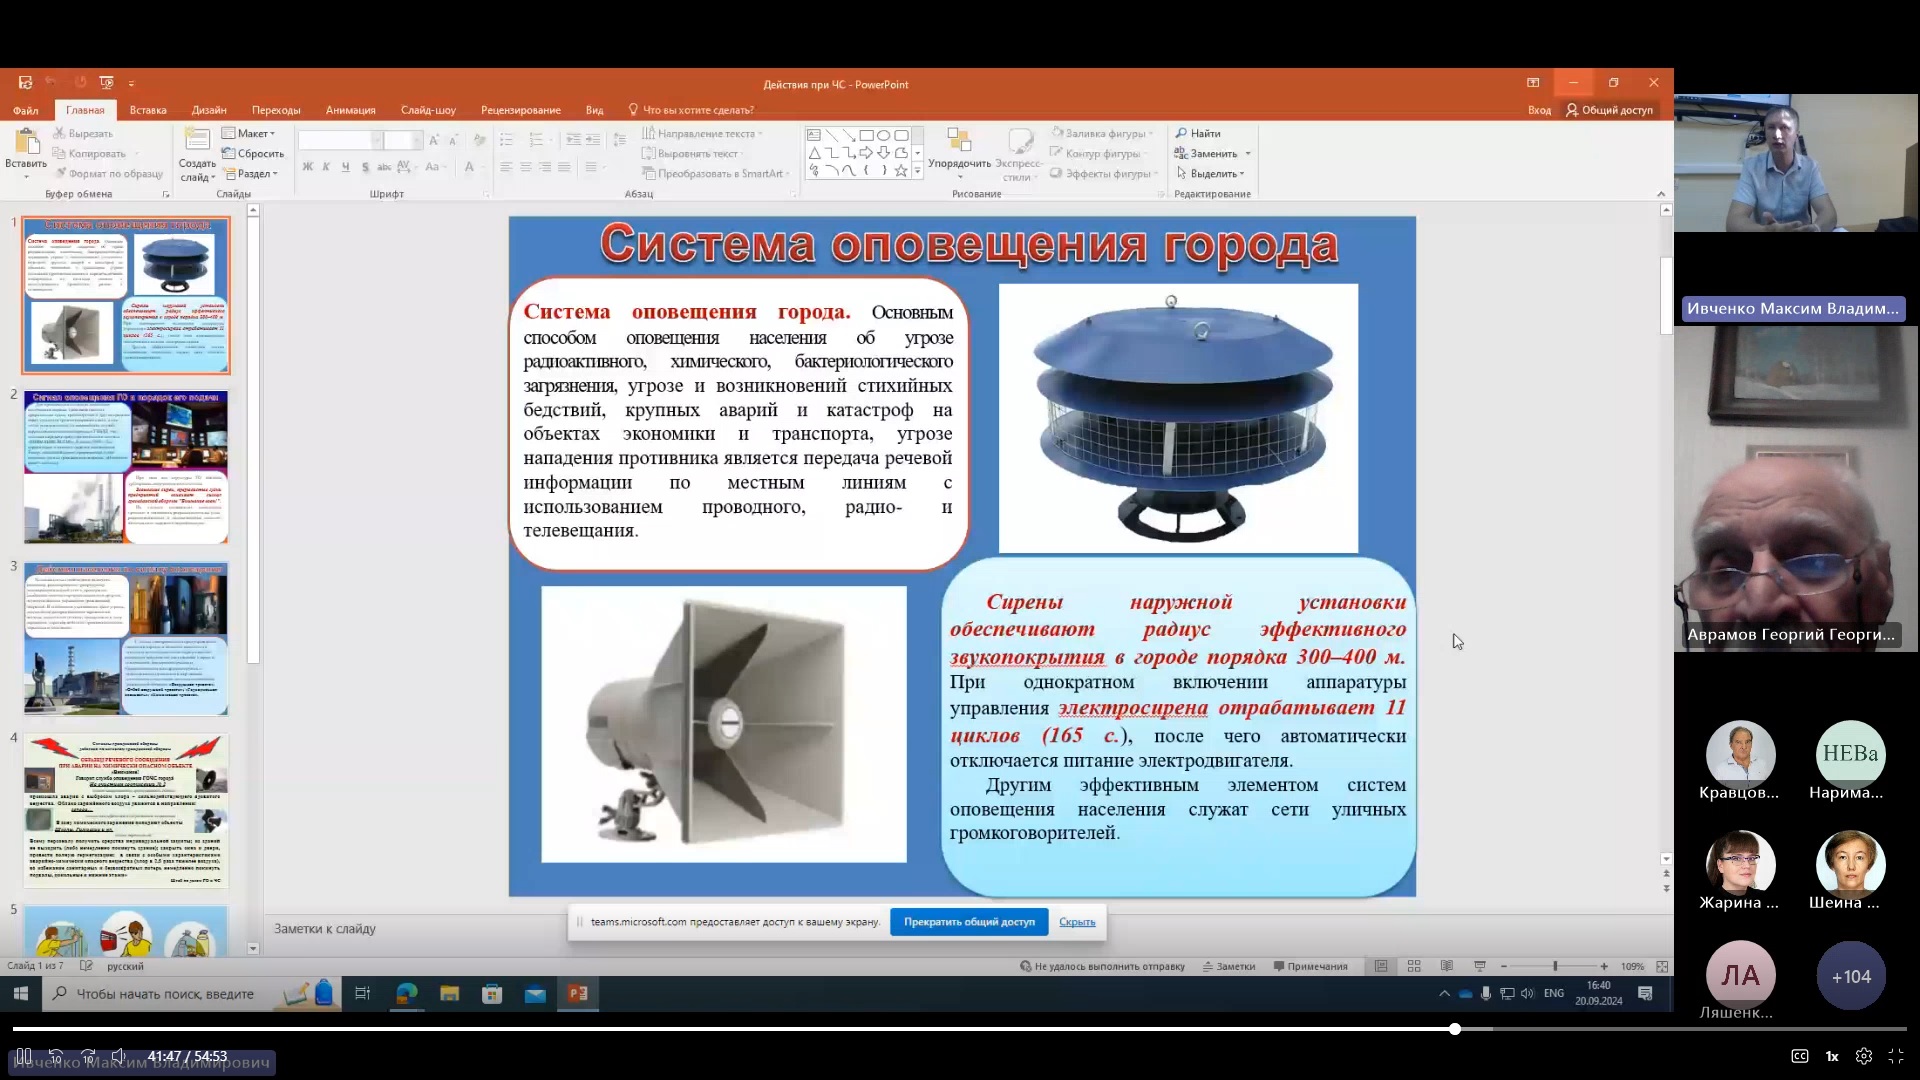Screen dimensions: 1920x1080
Task: Open video player settings gear
Action: [1864, 1056]
